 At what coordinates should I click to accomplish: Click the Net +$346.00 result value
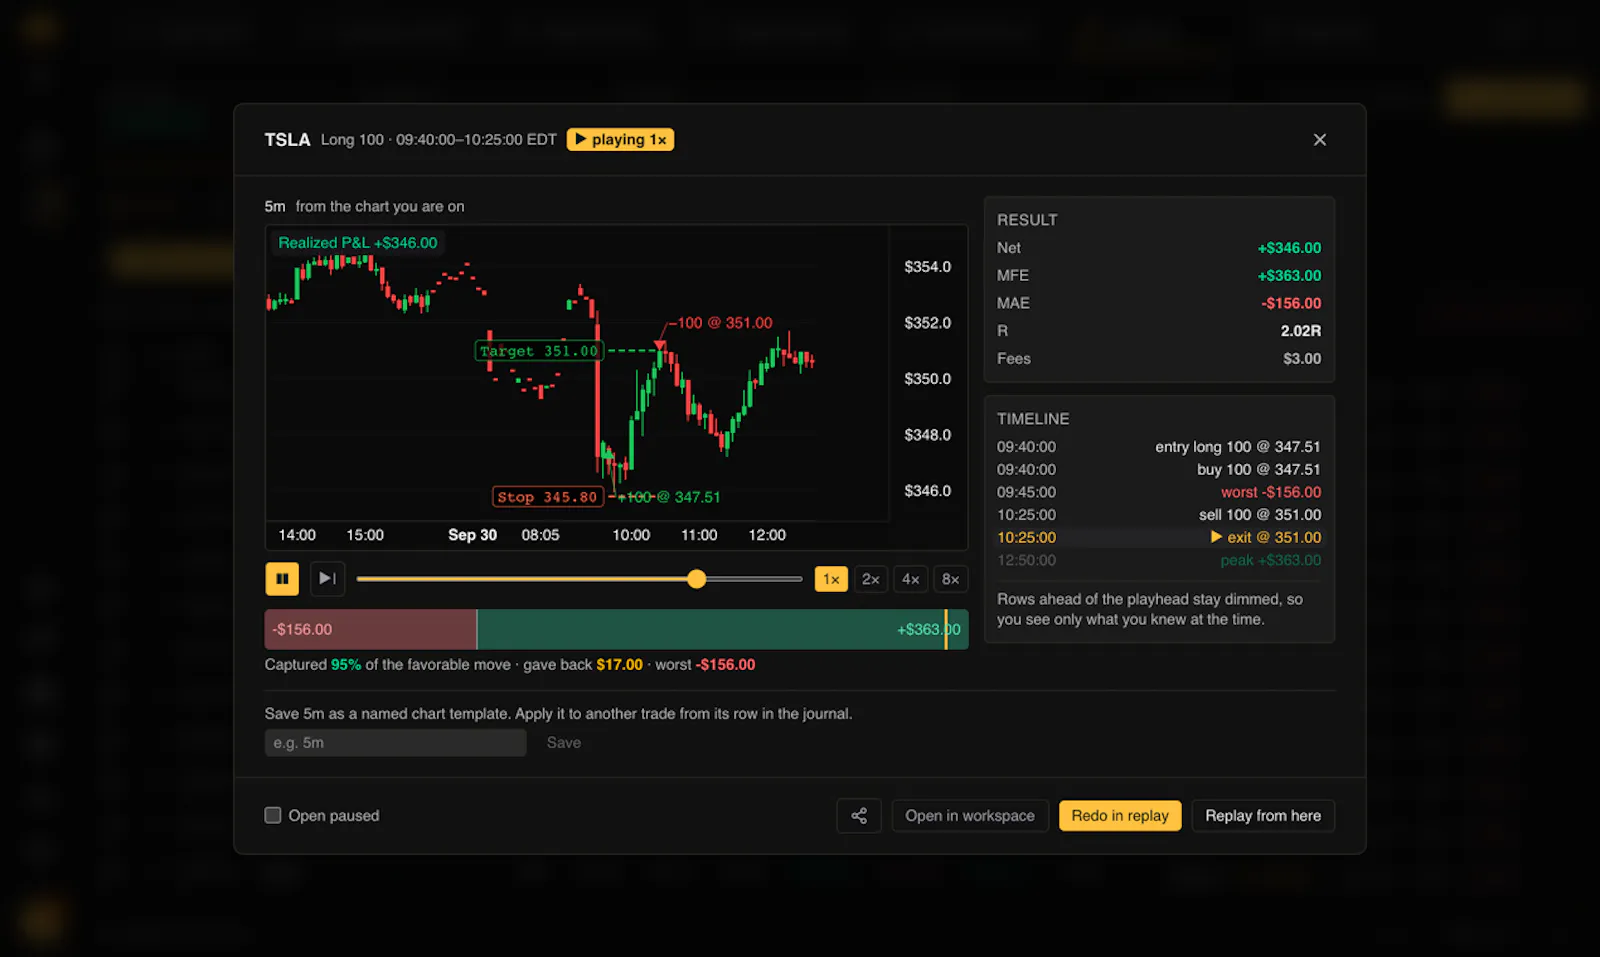(1289, 248)
